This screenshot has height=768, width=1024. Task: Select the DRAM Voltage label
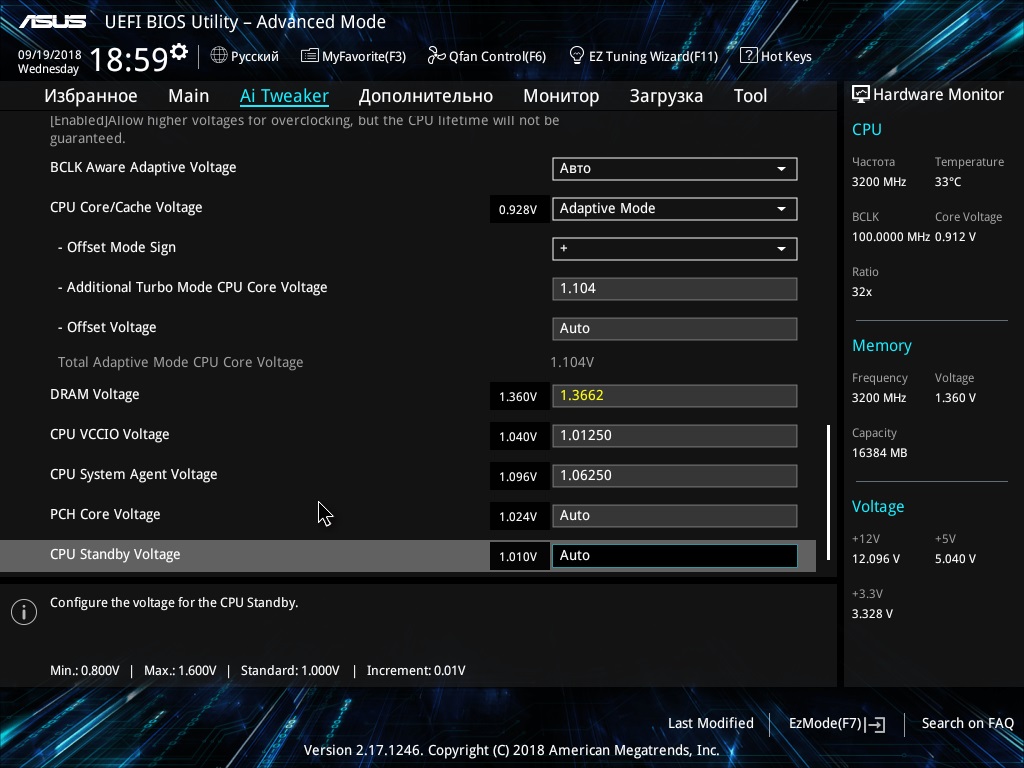click(x=95, y=394)
